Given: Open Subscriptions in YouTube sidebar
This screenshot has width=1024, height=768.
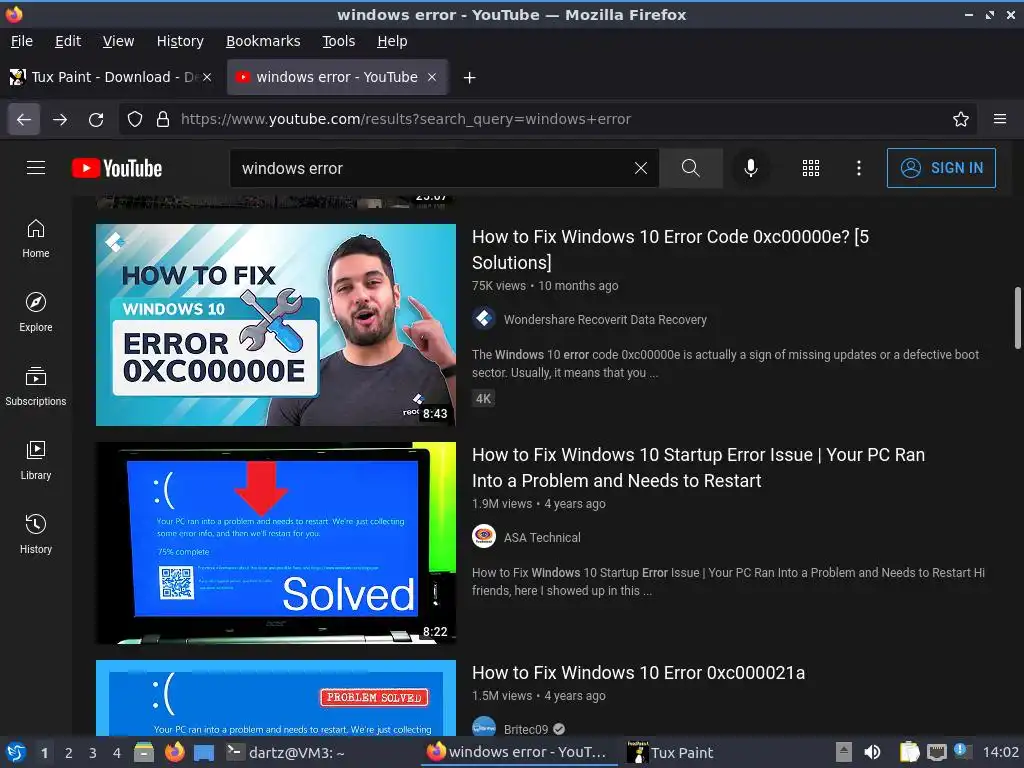Looking at the screenshot, I should tap(36, 387).
